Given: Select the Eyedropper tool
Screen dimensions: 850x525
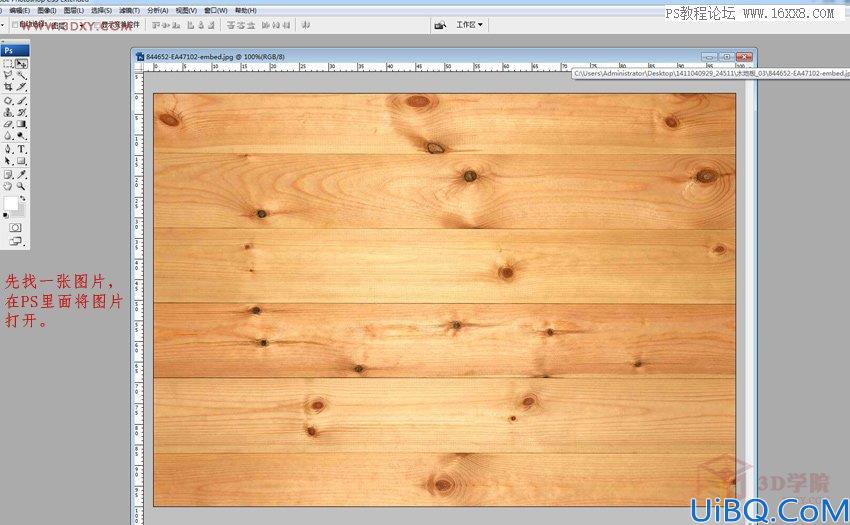Looking at the screenshot, I should [x=22, y=175].
